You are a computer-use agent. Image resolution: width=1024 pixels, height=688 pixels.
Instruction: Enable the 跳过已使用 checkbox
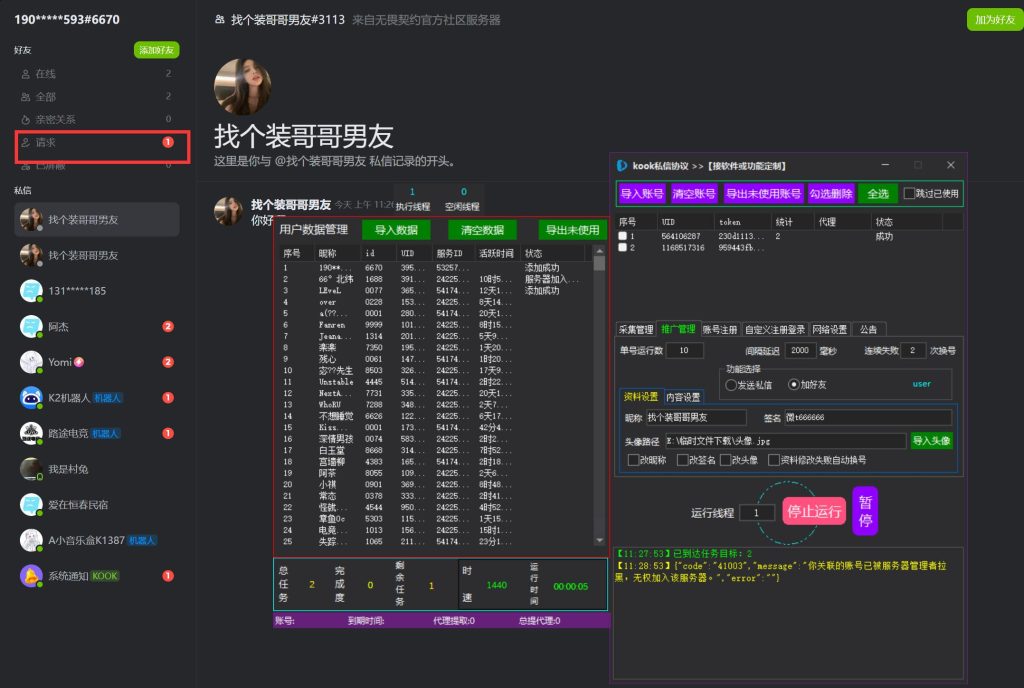coord(909,194)
